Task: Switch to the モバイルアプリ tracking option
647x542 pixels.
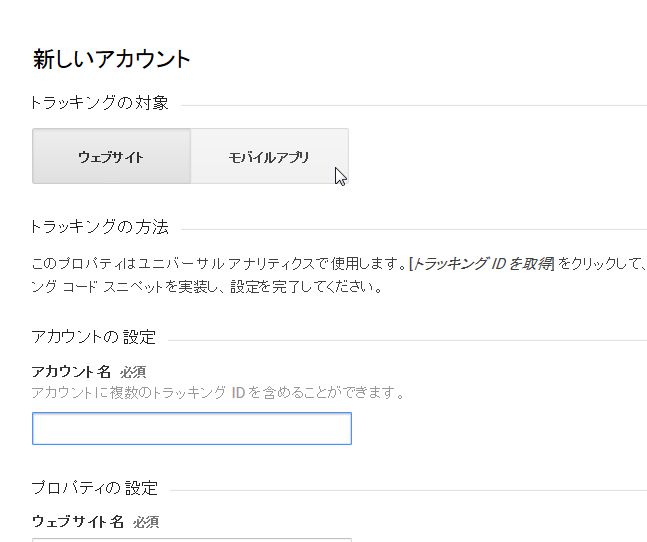Action: point(269,156)
